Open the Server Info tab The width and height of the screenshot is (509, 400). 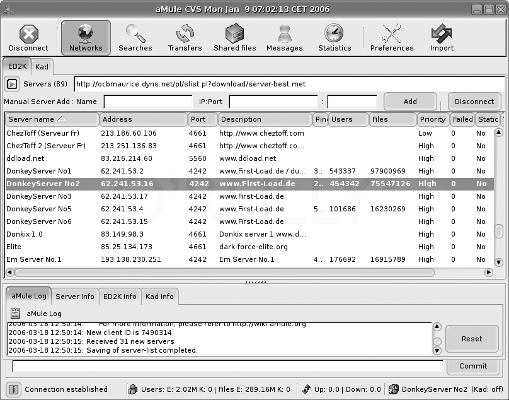click(75, 296)
